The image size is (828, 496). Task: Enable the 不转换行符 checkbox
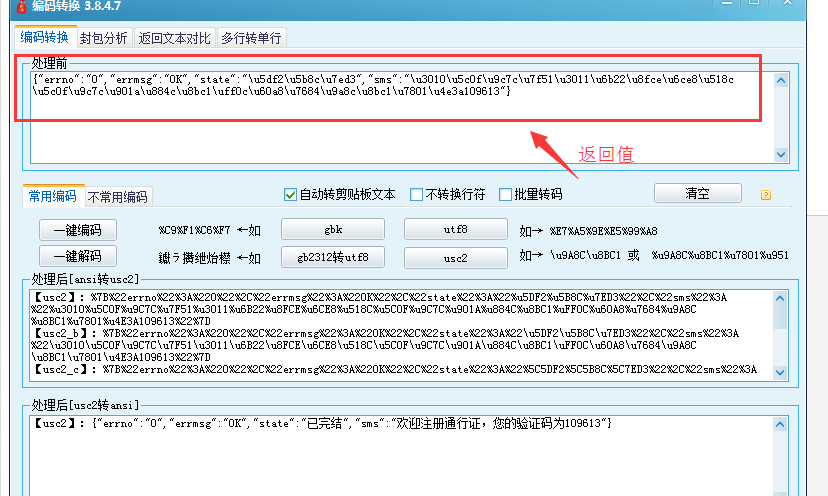pos(416,194)
